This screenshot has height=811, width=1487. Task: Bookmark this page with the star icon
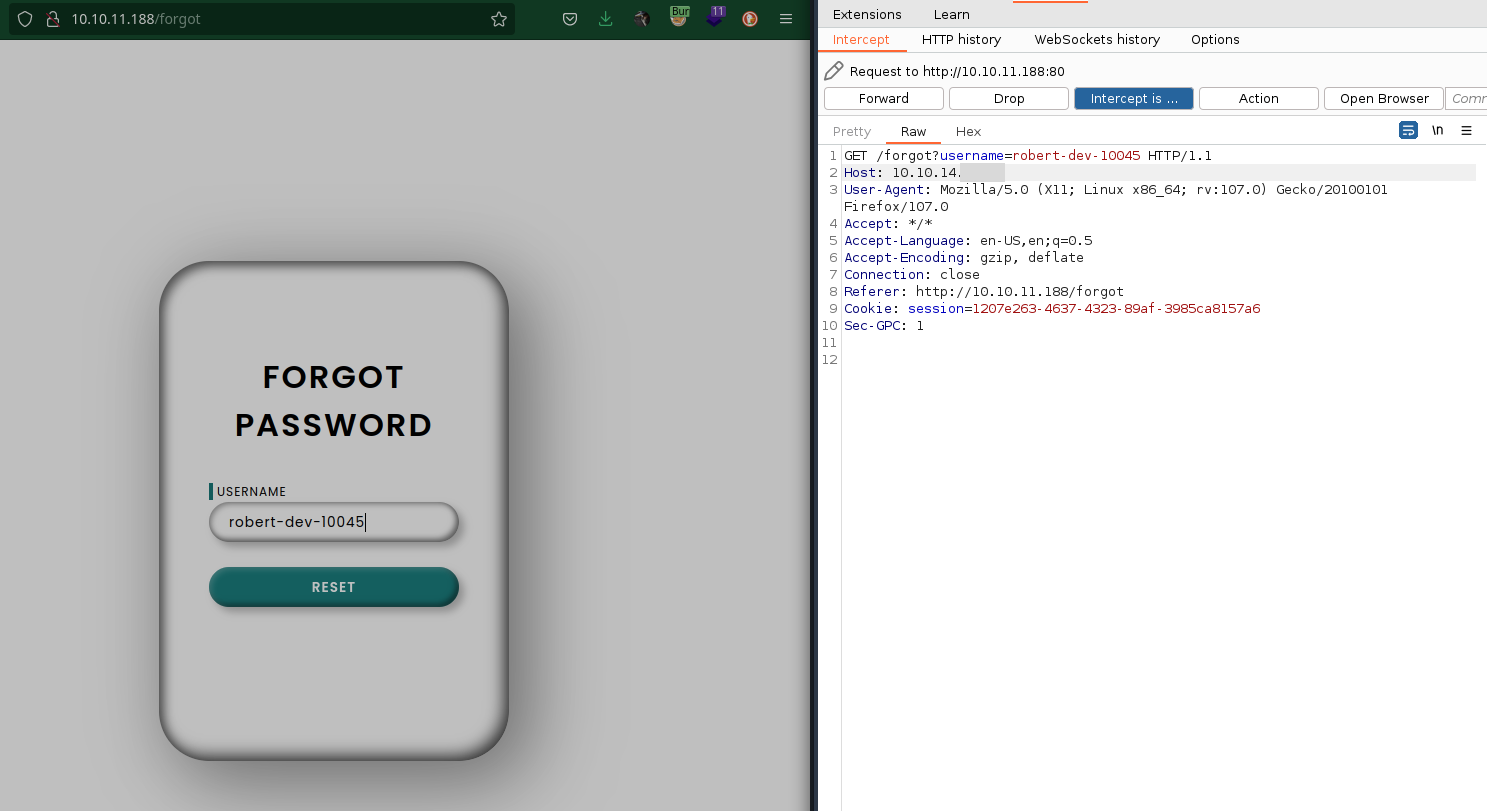(x=499, y=19)
